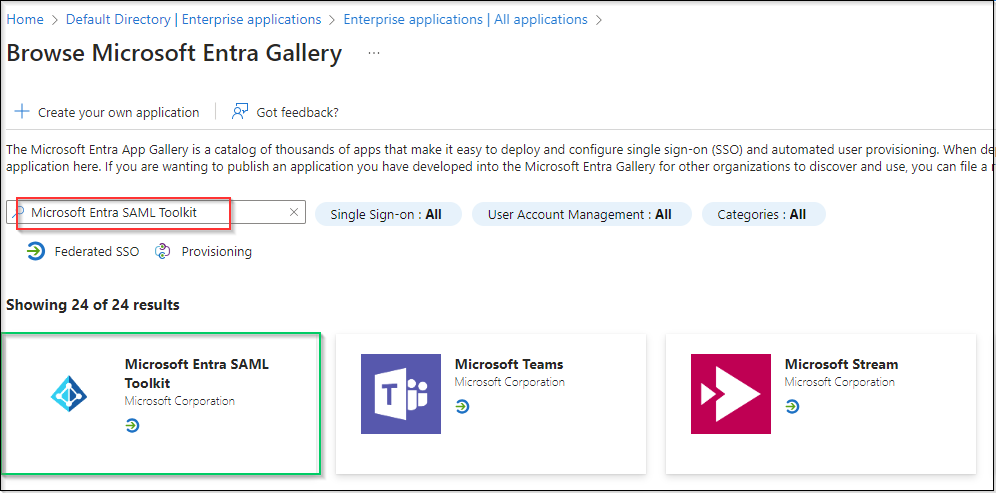The image size is (996, 493).
Task: Clear the search box with the X icon
Action: click(294, 212)
